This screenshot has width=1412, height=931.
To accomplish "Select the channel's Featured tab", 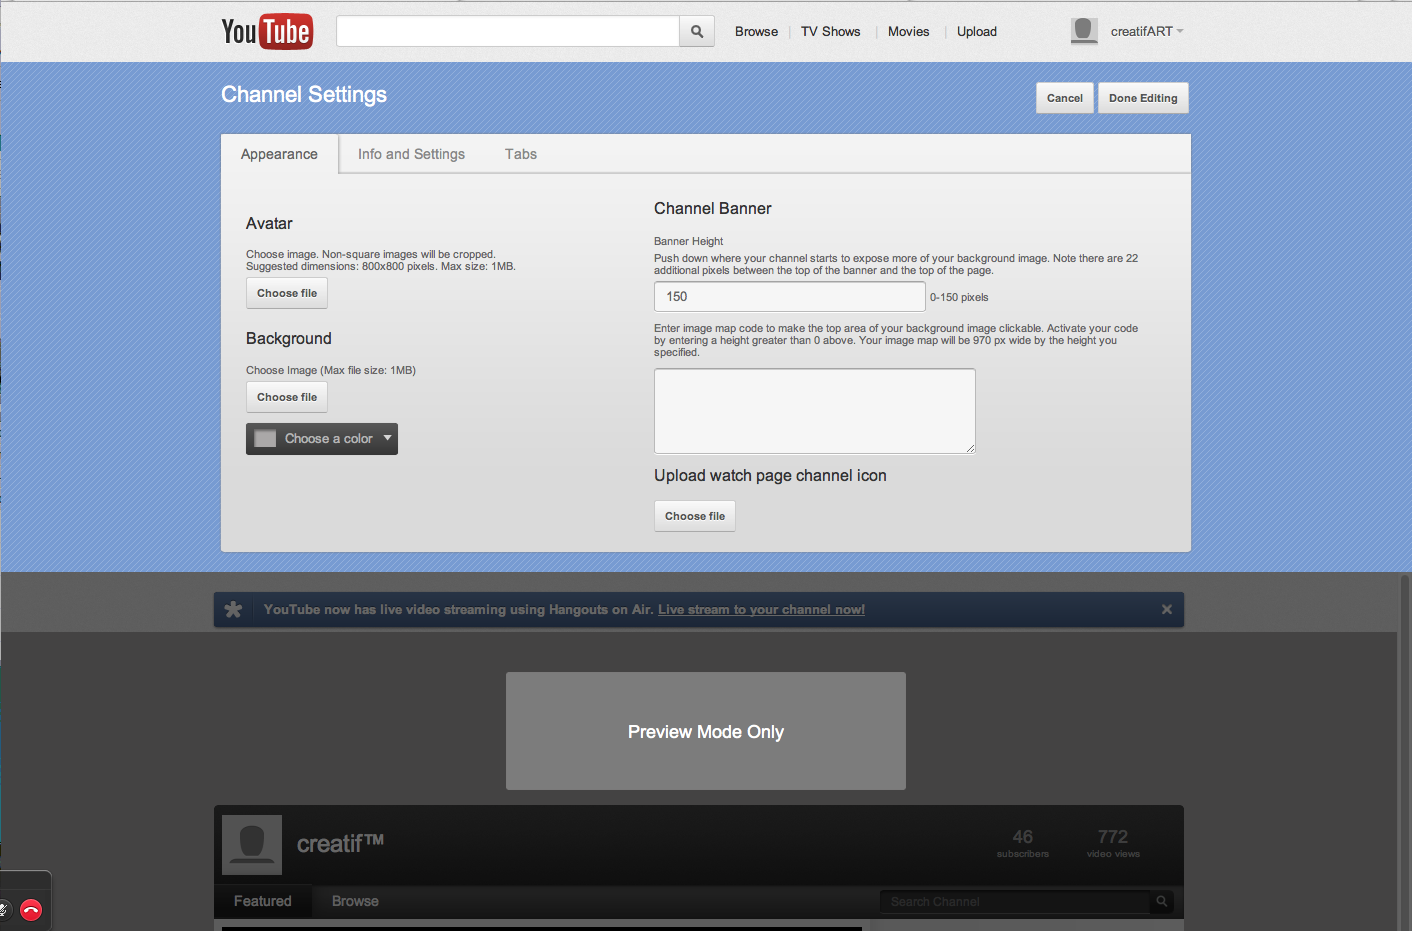I will coord(263,901).
